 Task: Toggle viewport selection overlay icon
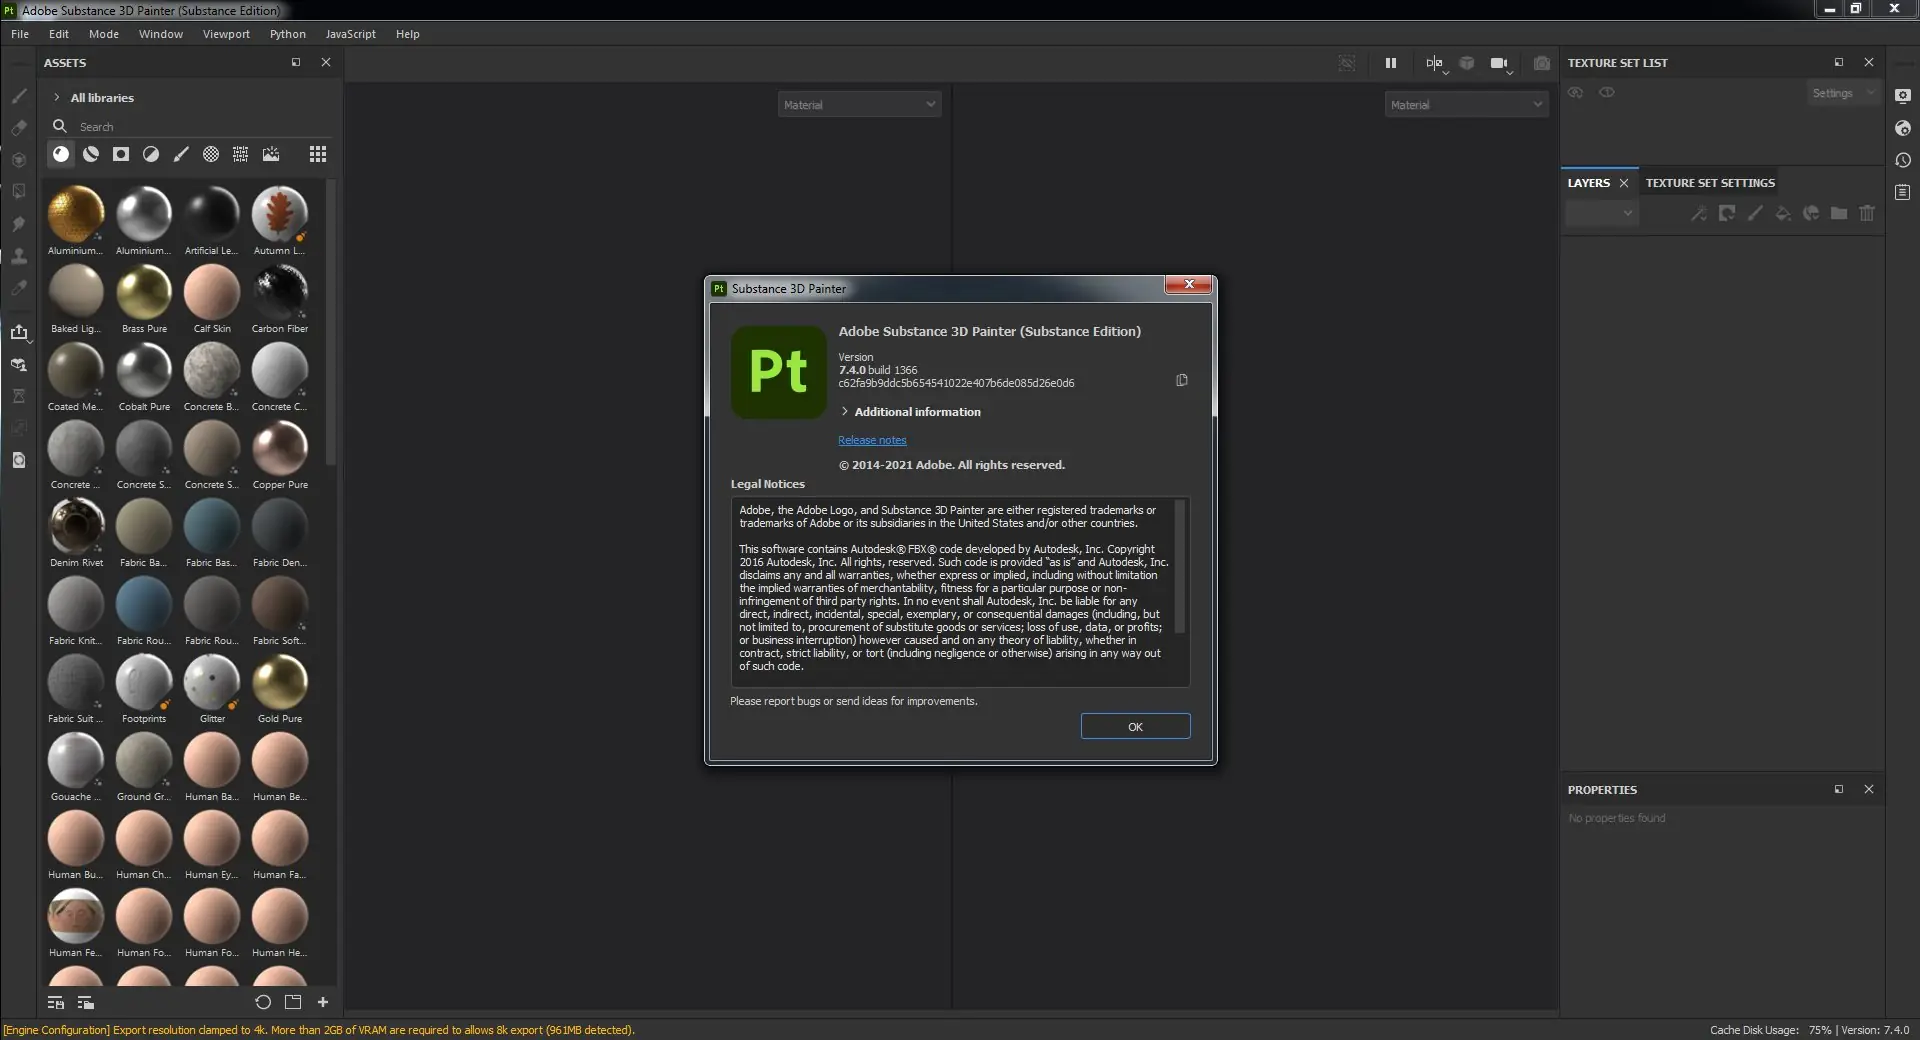click(1347, 63)
